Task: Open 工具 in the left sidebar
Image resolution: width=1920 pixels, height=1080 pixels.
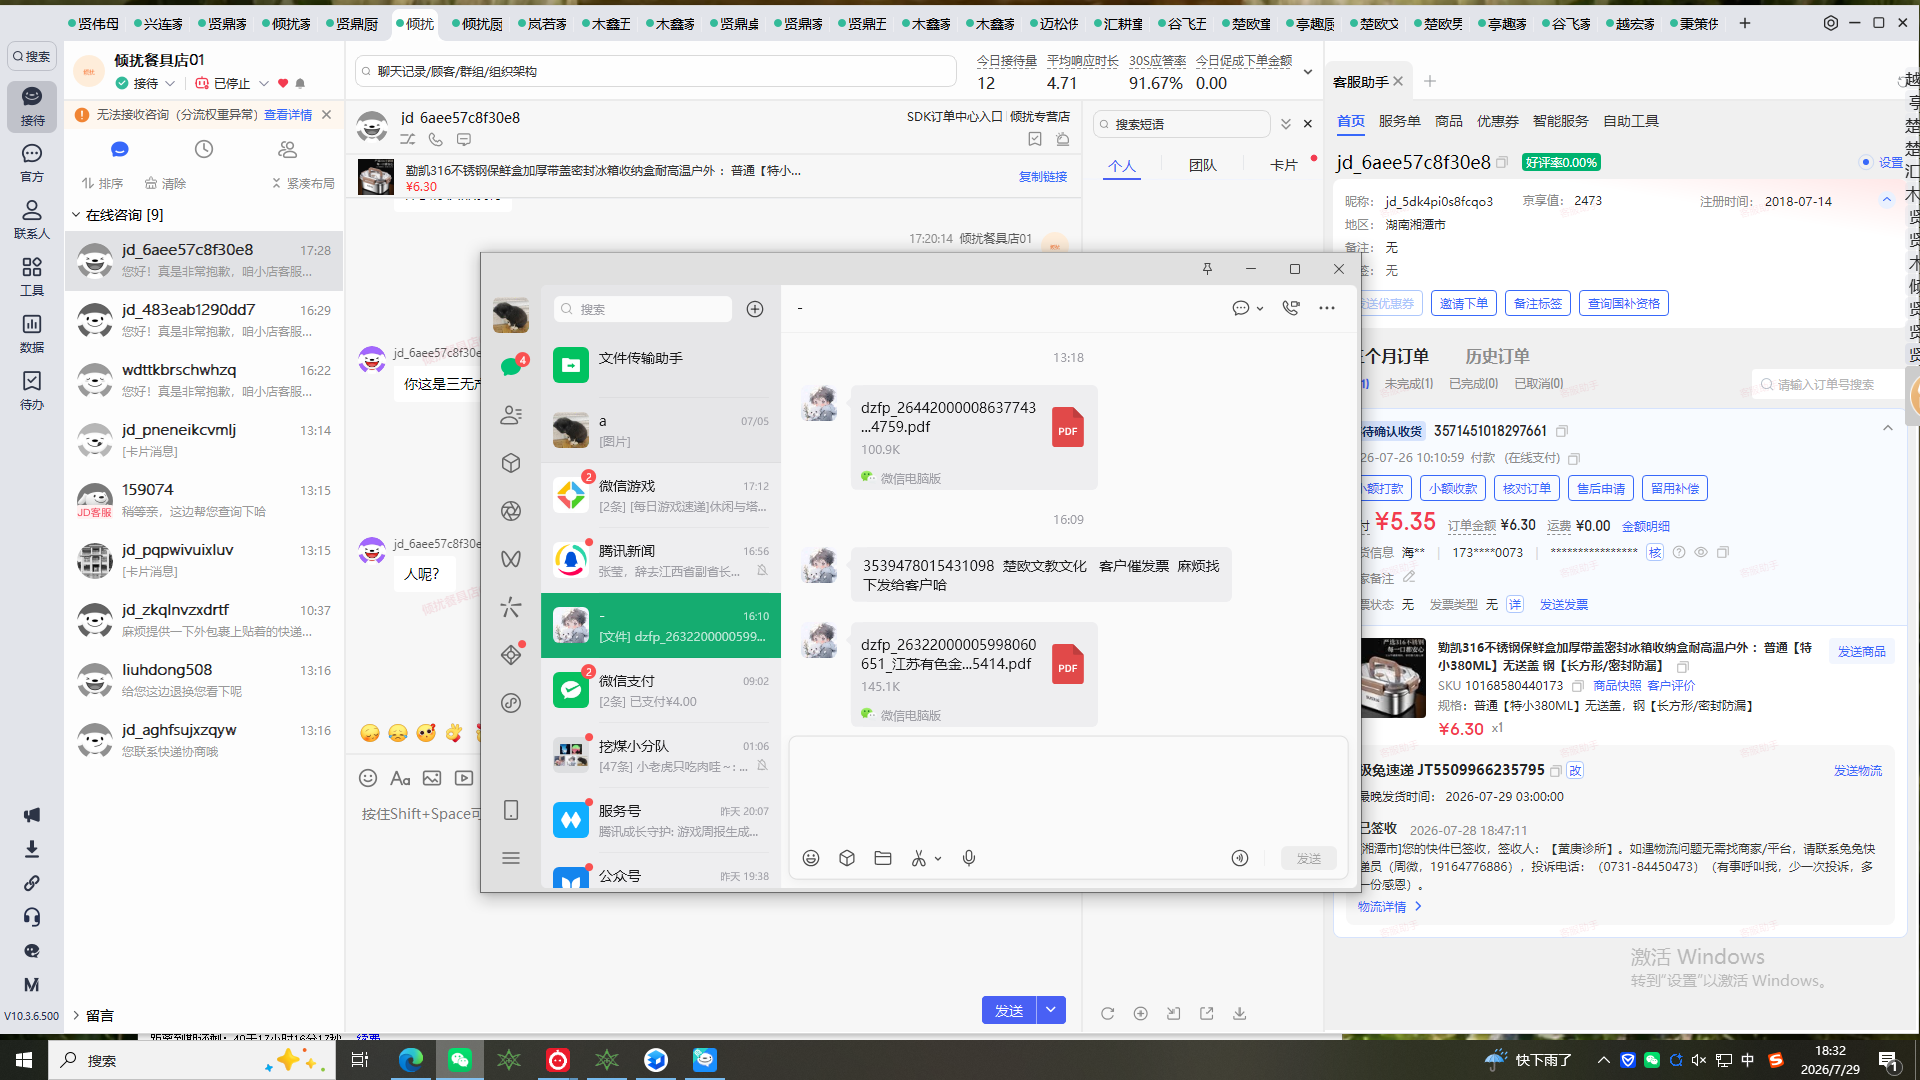Action: [x=32, y=277]
